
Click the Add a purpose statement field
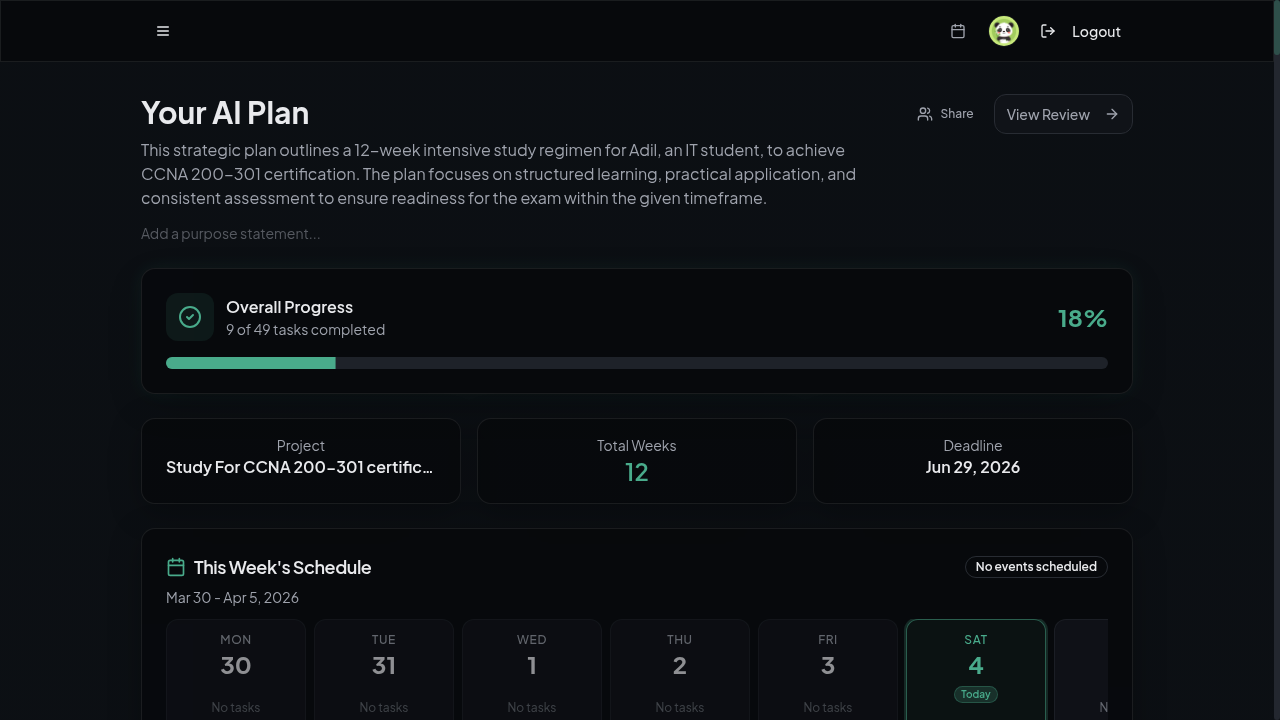pyautogui.click(x=230, y=233)
